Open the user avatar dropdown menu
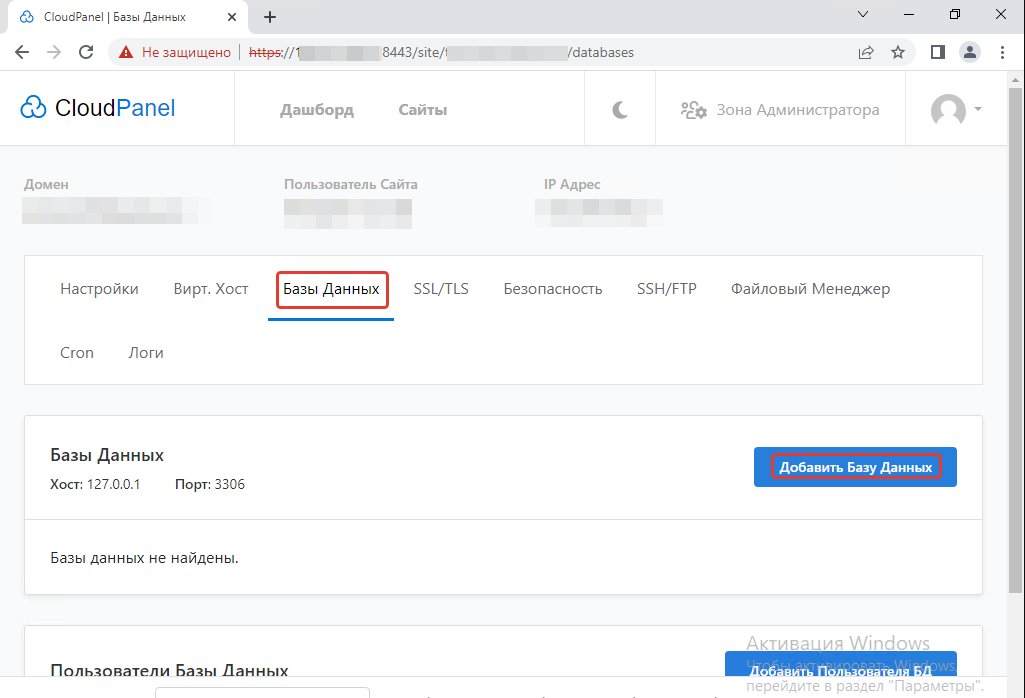Screen dimensions: 1025x698 [955, 110]
